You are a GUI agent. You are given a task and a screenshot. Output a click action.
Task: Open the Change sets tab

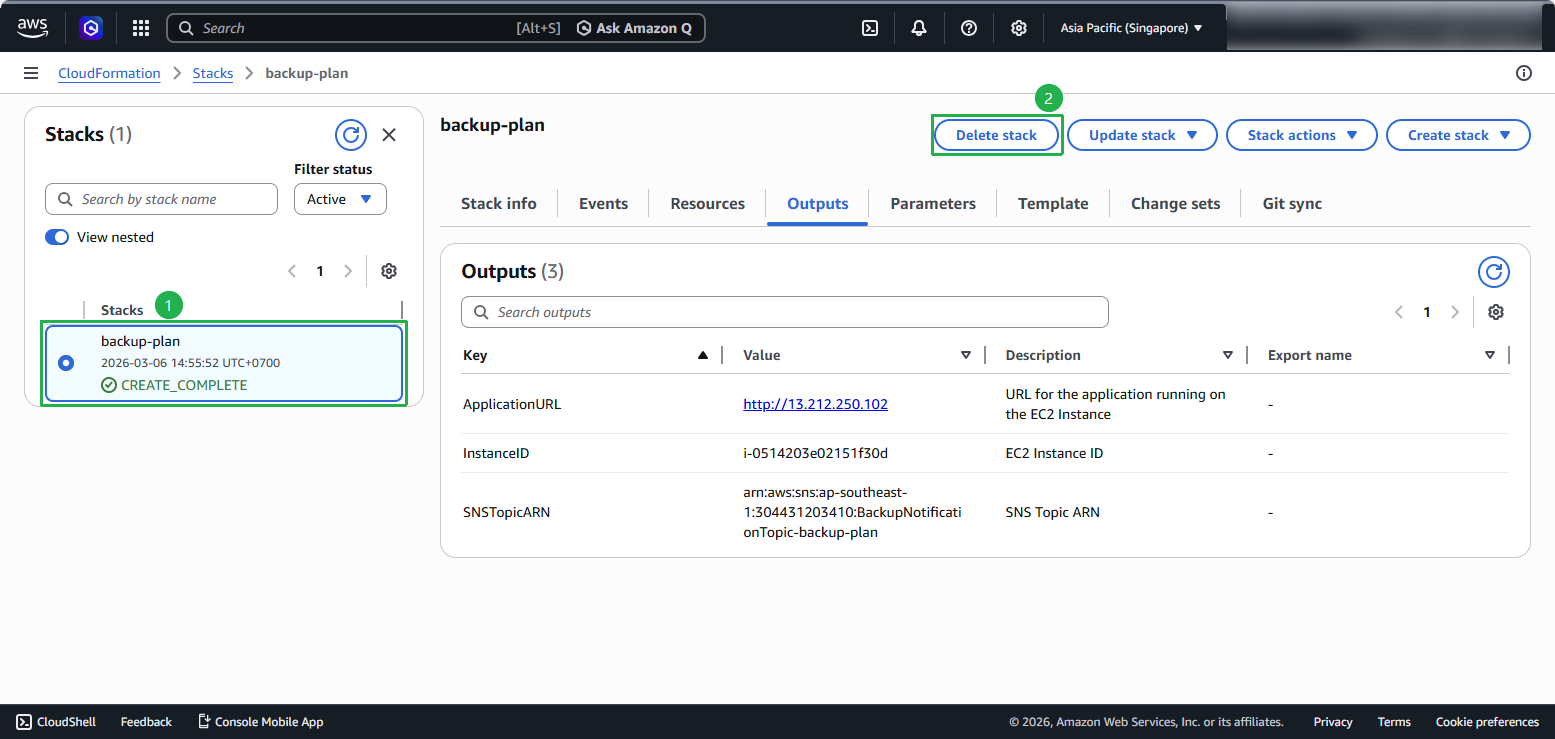coord(1176,204)
